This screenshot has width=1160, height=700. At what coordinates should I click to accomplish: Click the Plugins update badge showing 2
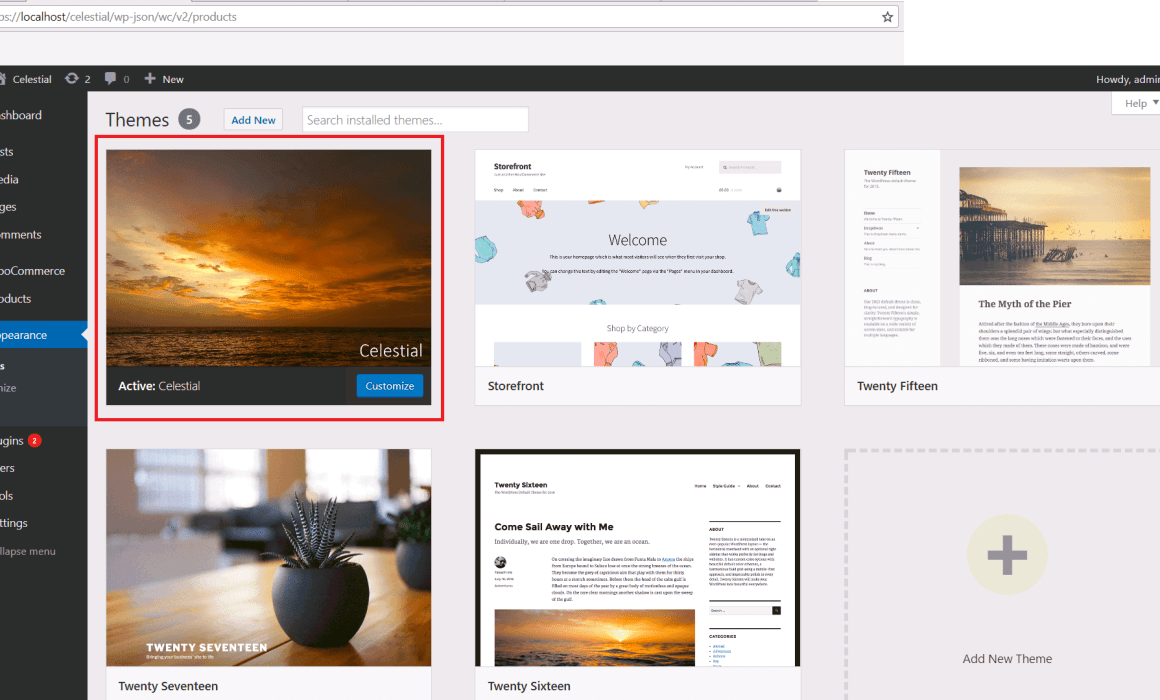point(34,440)
